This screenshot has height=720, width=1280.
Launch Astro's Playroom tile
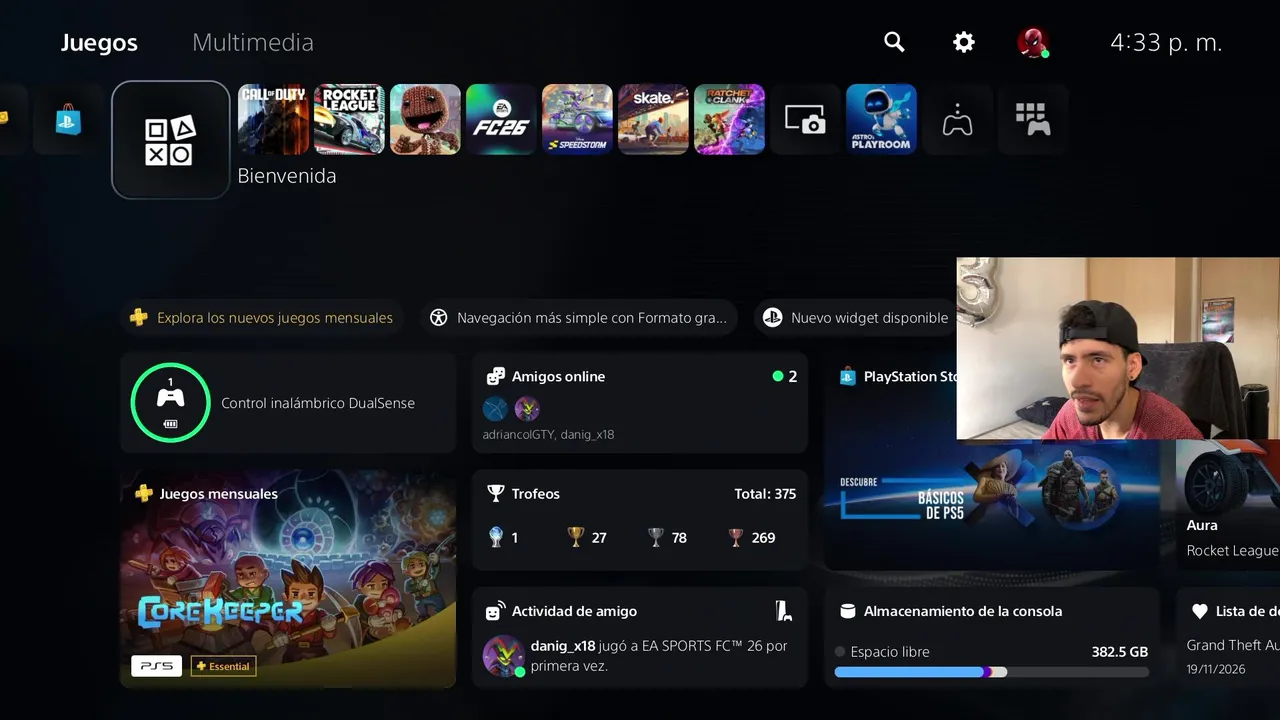coord(881,119)
